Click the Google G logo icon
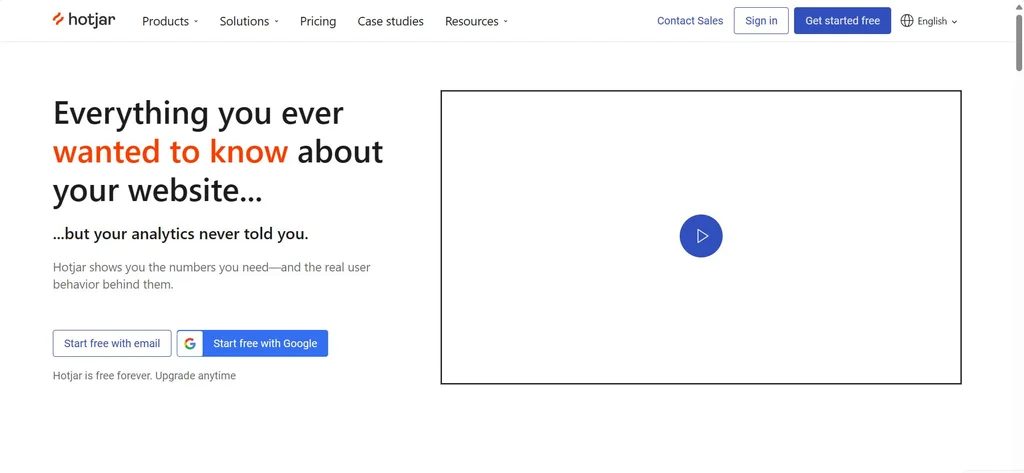This screenshot has width=1024, height=473. click(x=190, y=344)
